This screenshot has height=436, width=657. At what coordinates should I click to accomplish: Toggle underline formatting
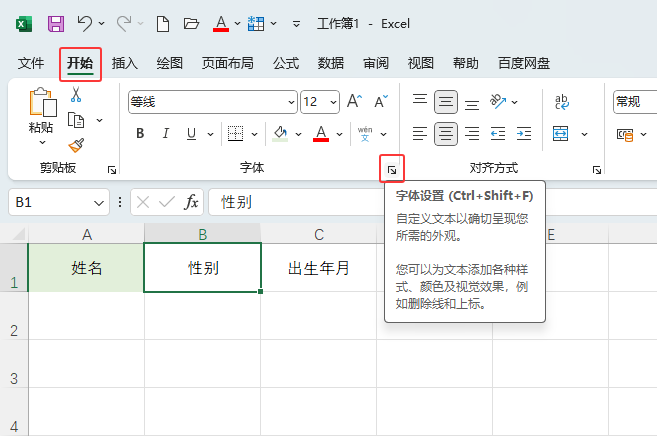coord(191,134)
